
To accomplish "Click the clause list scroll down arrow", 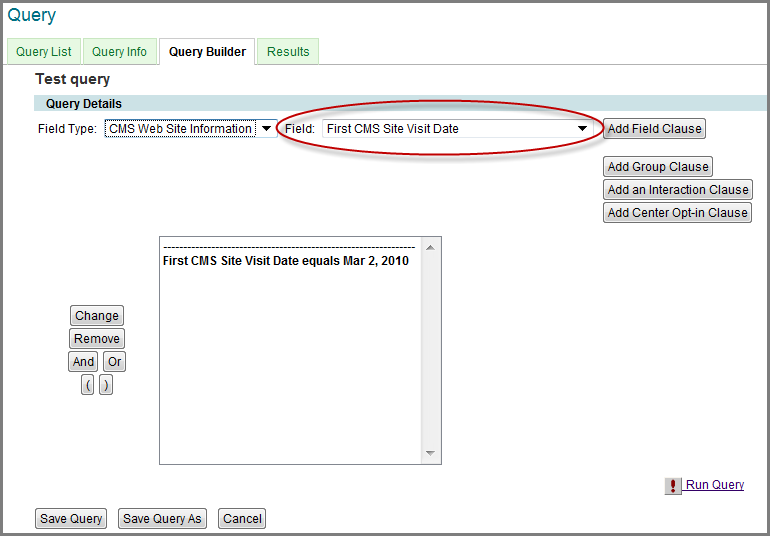I will (x=431, y=453).
